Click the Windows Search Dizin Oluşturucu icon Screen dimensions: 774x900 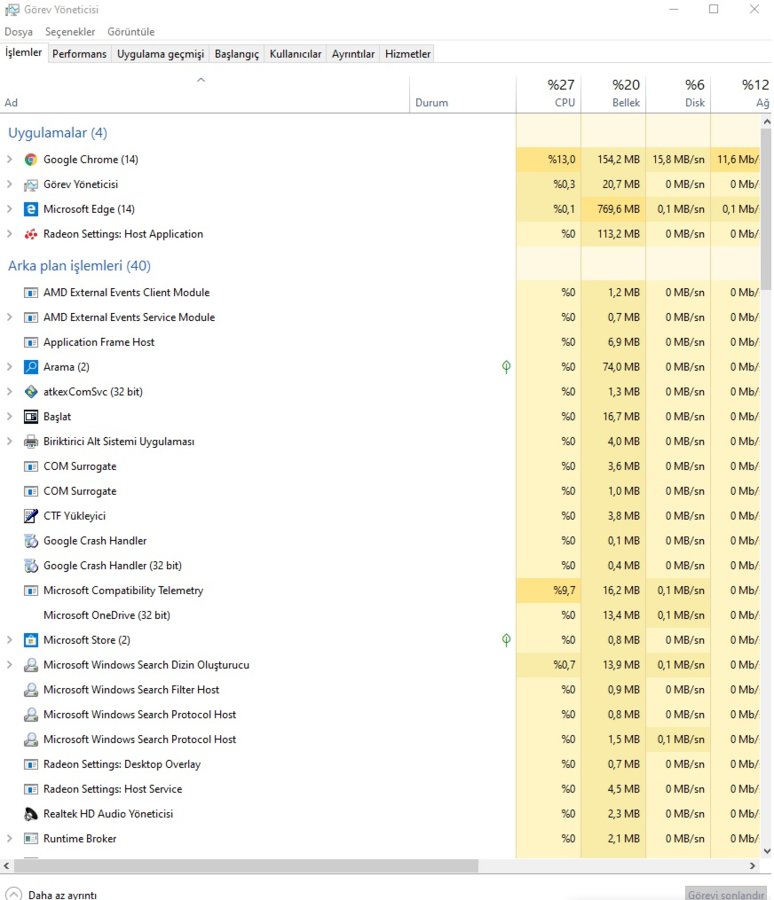(x=31, y=665)
